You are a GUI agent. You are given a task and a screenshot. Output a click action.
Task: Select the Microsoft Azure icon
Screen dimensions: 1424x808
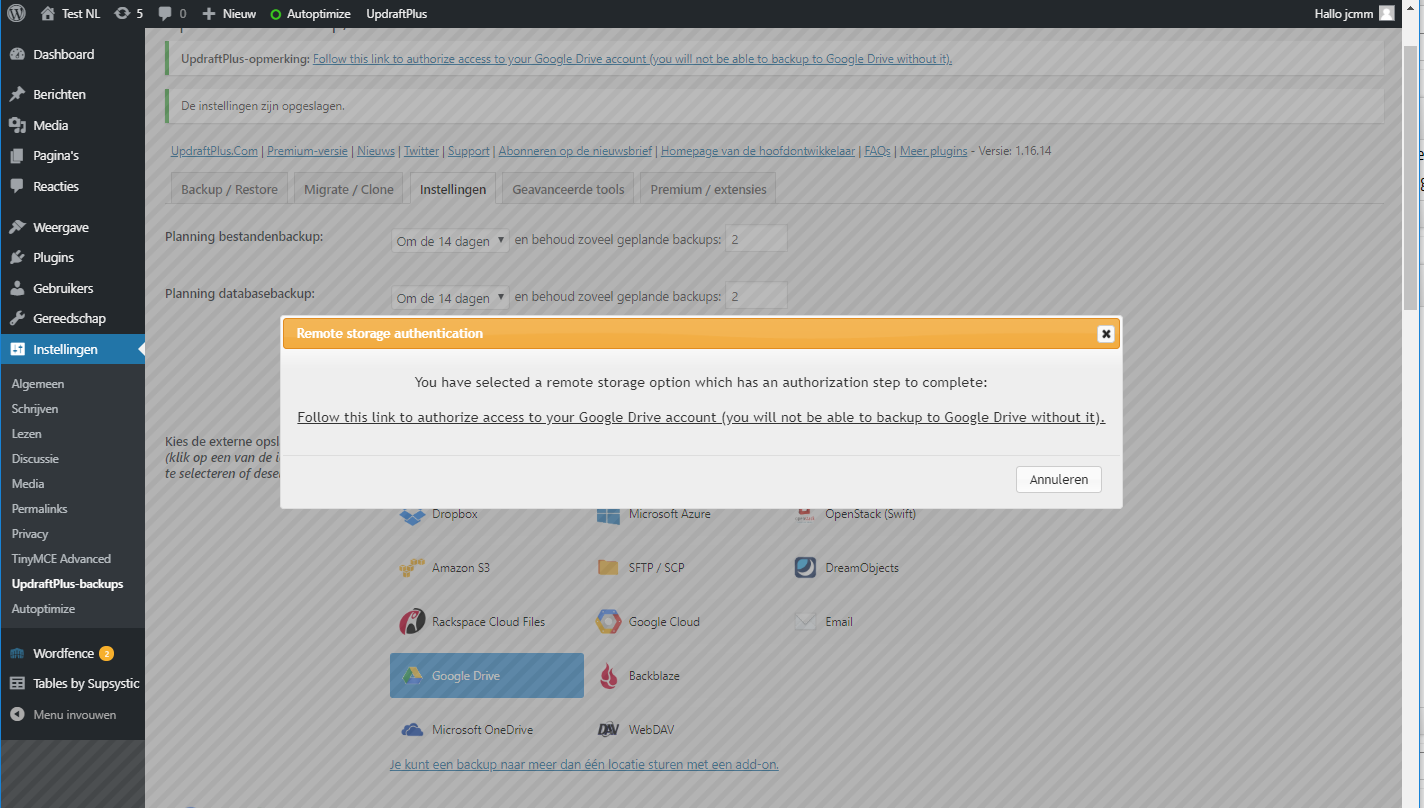(608, 514)
